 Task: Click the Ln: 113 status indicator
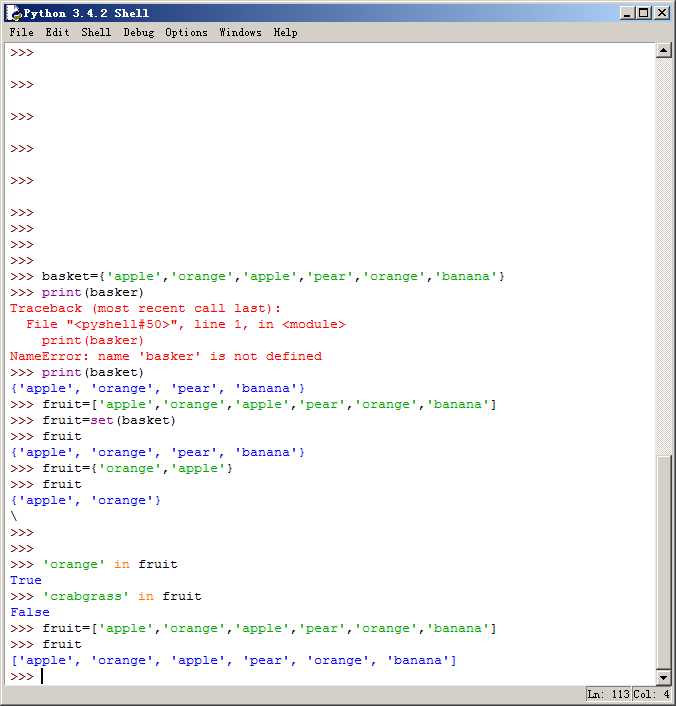[608, 694]
